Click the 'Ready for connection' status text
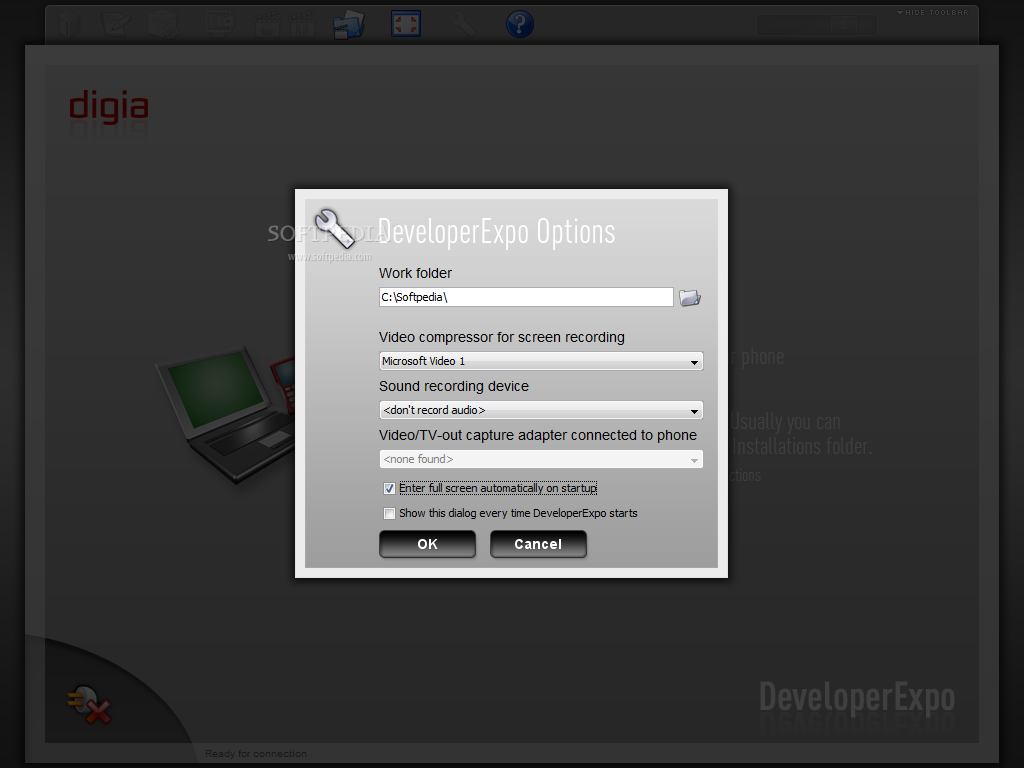1024x768 pixels. 256,754
